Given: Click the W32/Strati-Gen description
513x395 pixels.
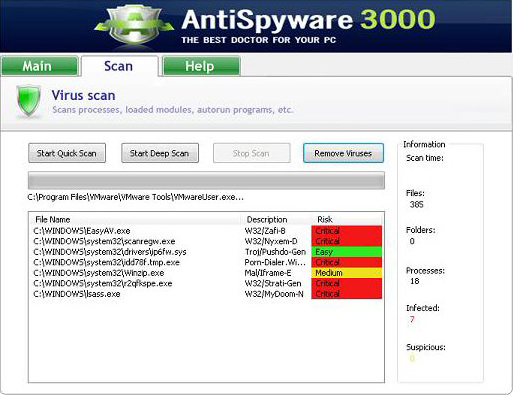Looking at the screenshot, I should click(x=273, y=283).
